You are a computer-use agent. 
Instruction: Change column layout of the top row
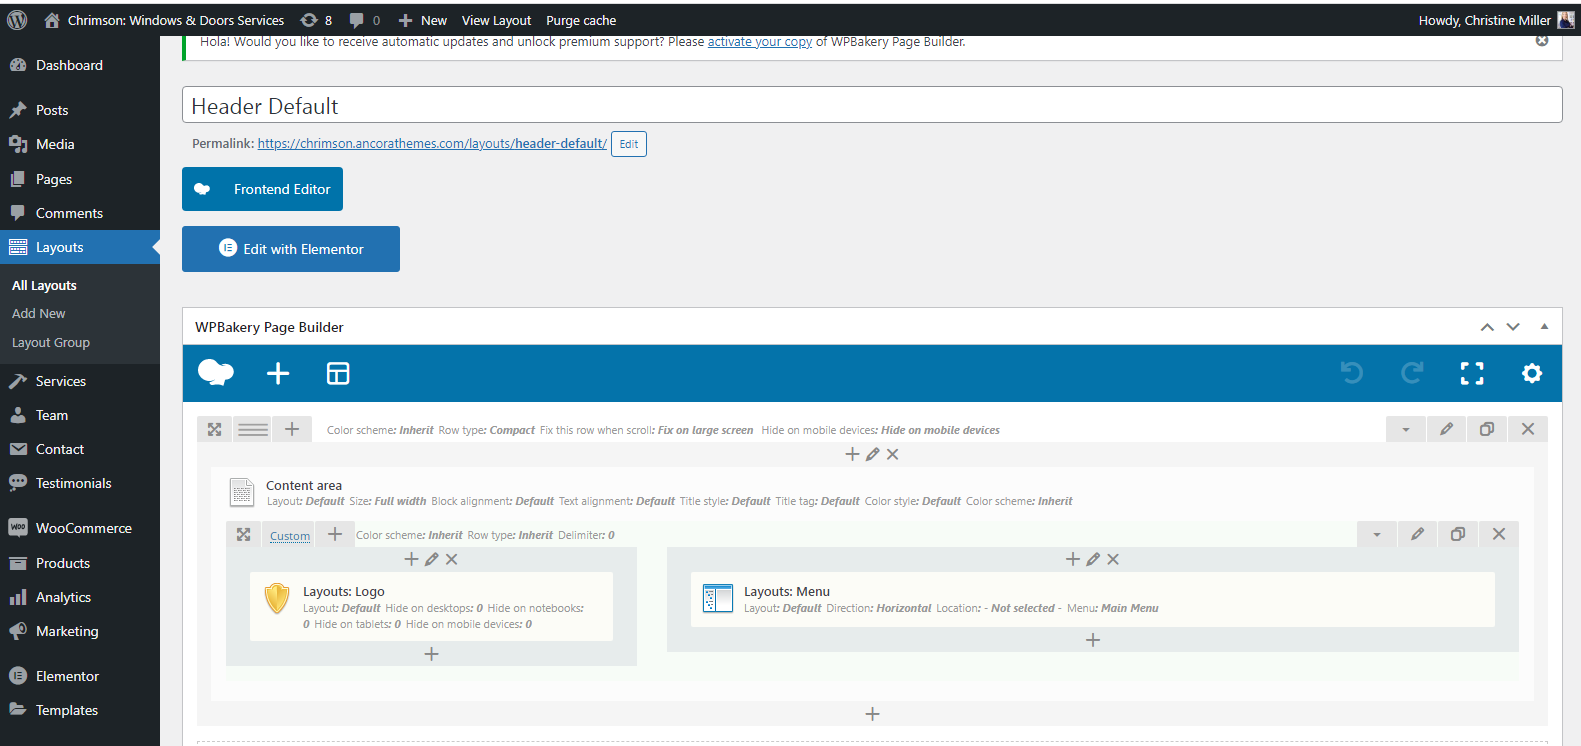point(253,429)
